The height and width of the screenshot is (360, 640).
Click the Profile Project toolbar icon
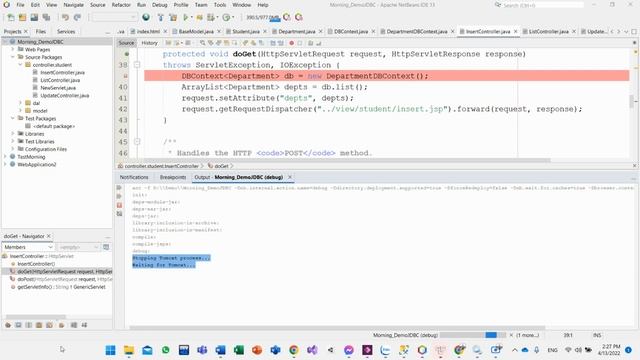point(226,18)
